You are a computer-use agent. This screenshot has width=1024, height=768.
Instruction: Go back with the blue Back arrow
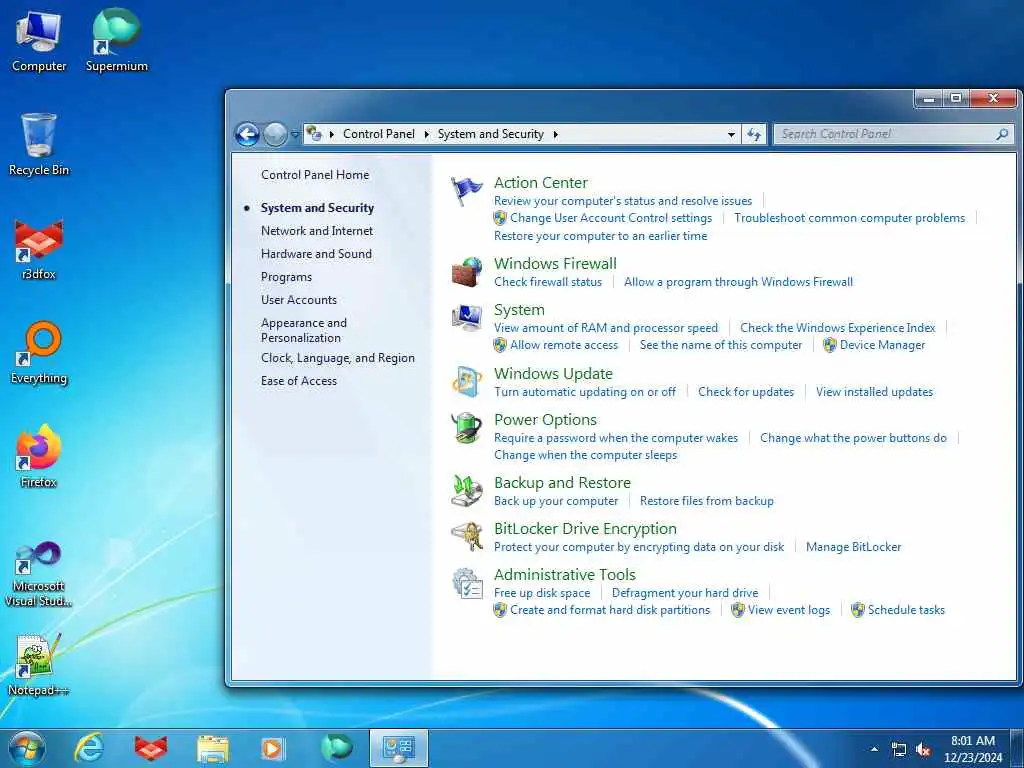[248, 135]
